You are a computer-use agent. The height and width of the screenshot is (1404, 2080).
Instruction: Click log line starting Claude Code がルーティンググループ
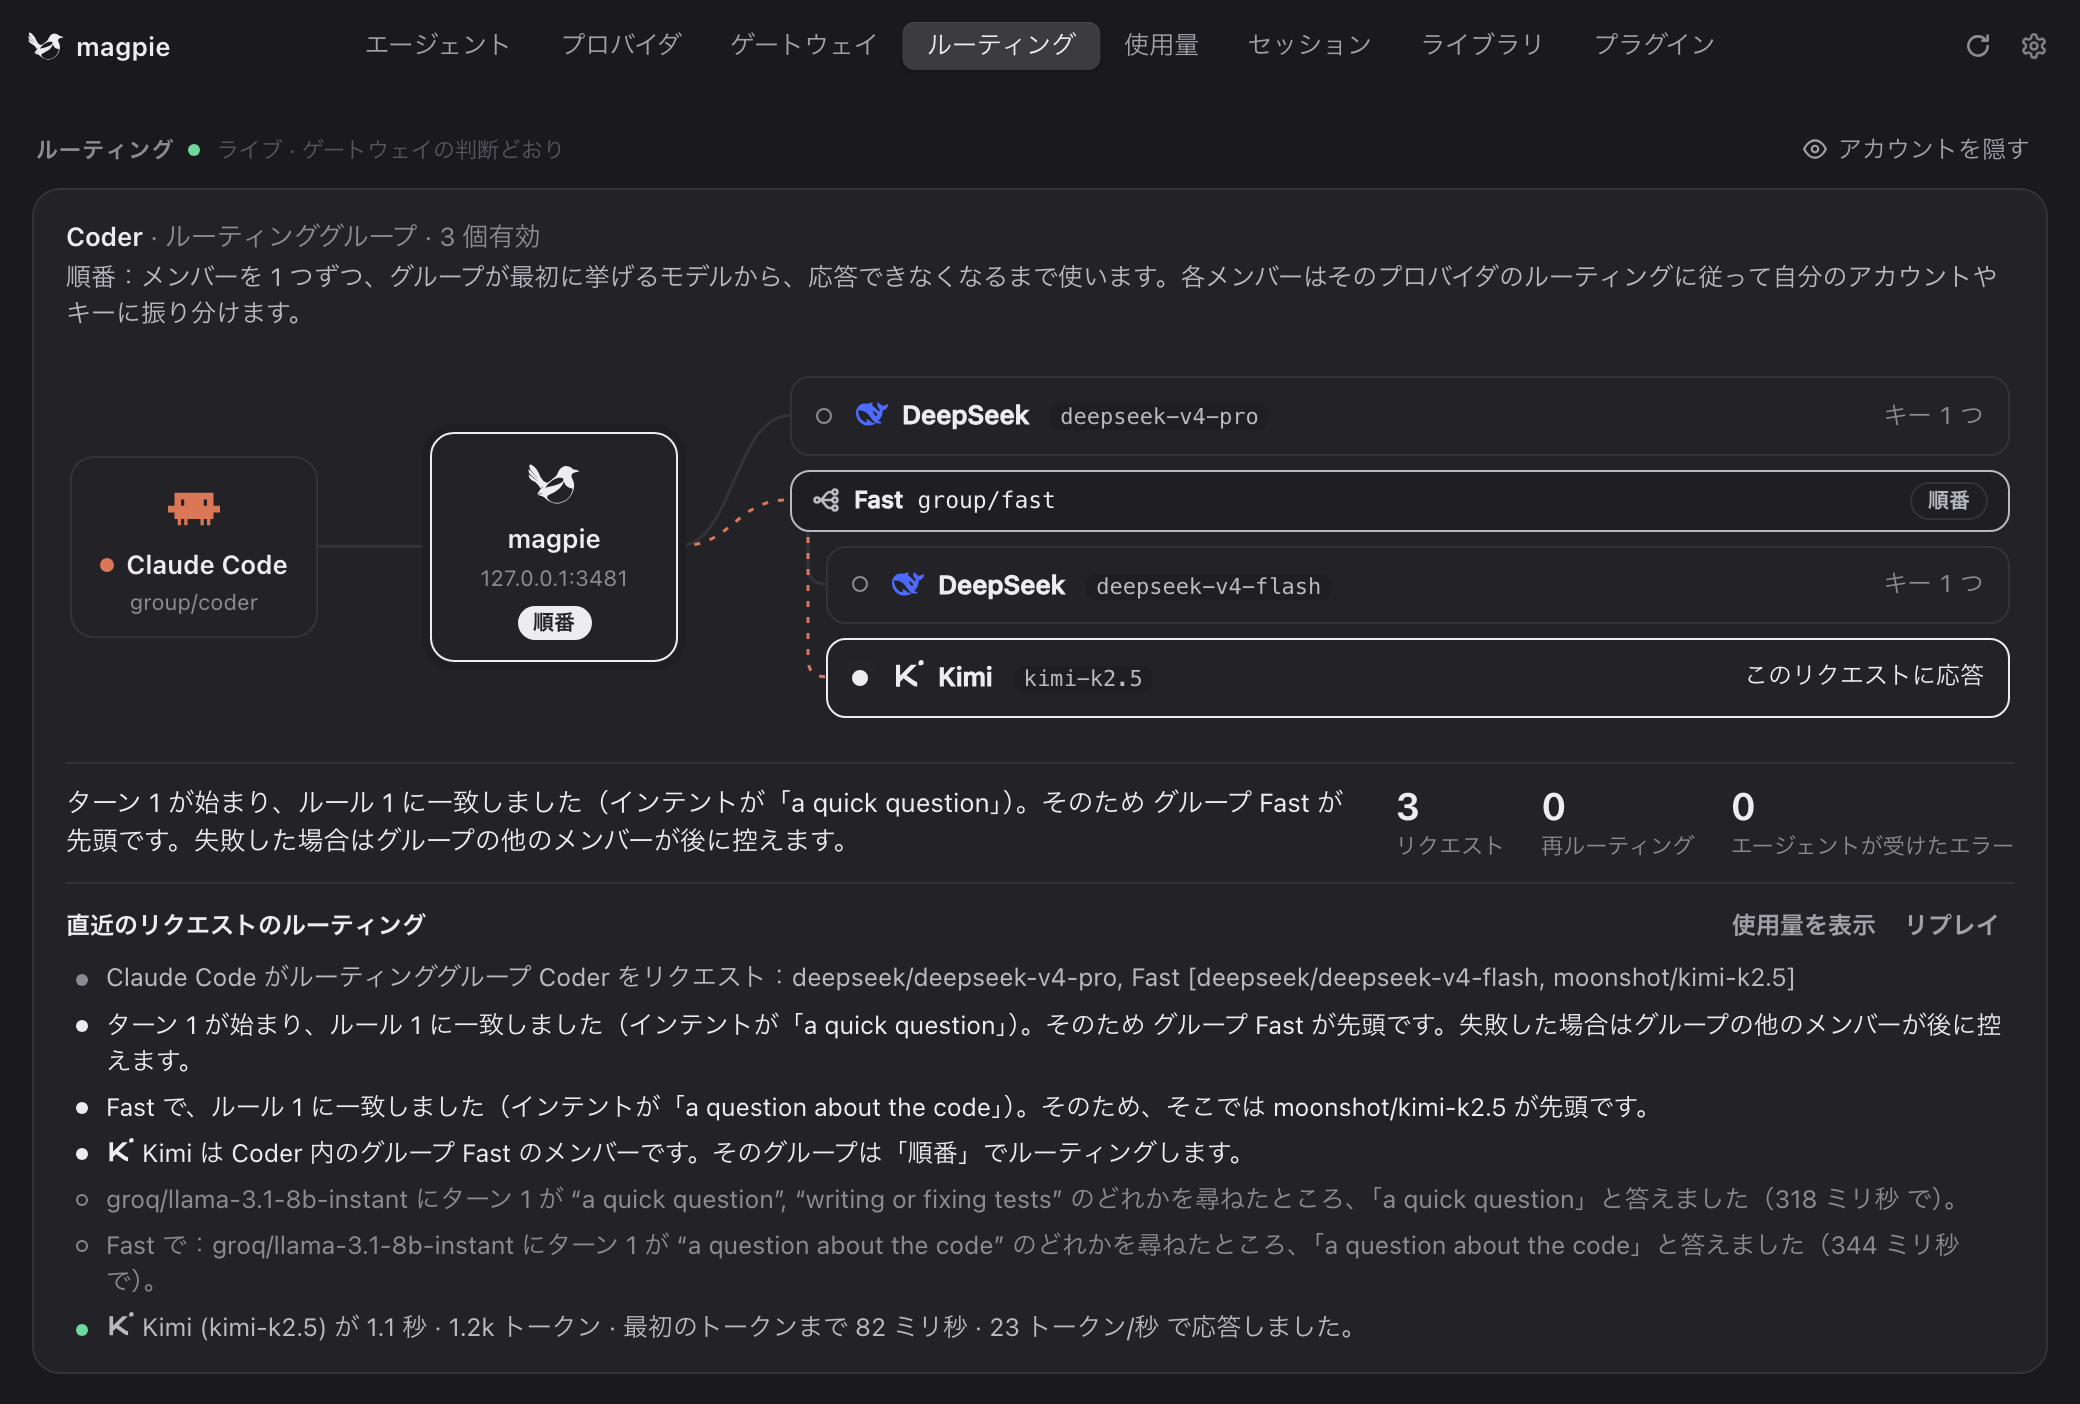(951, 977)
